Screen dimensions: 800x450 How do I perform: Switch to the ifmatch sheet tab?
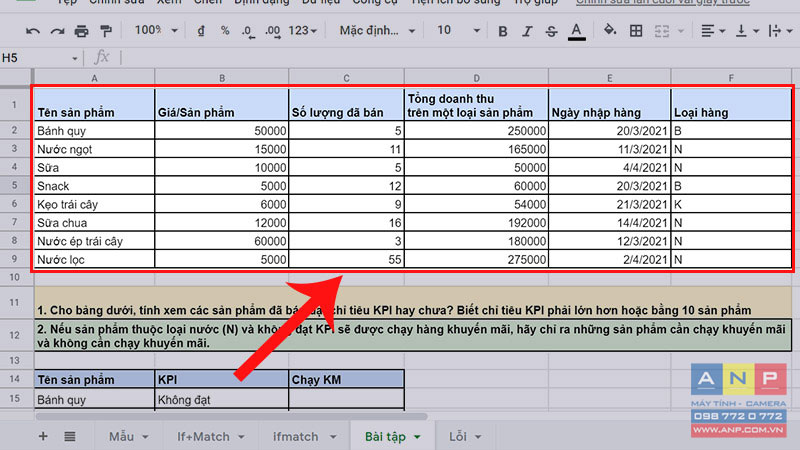[295, 437]
